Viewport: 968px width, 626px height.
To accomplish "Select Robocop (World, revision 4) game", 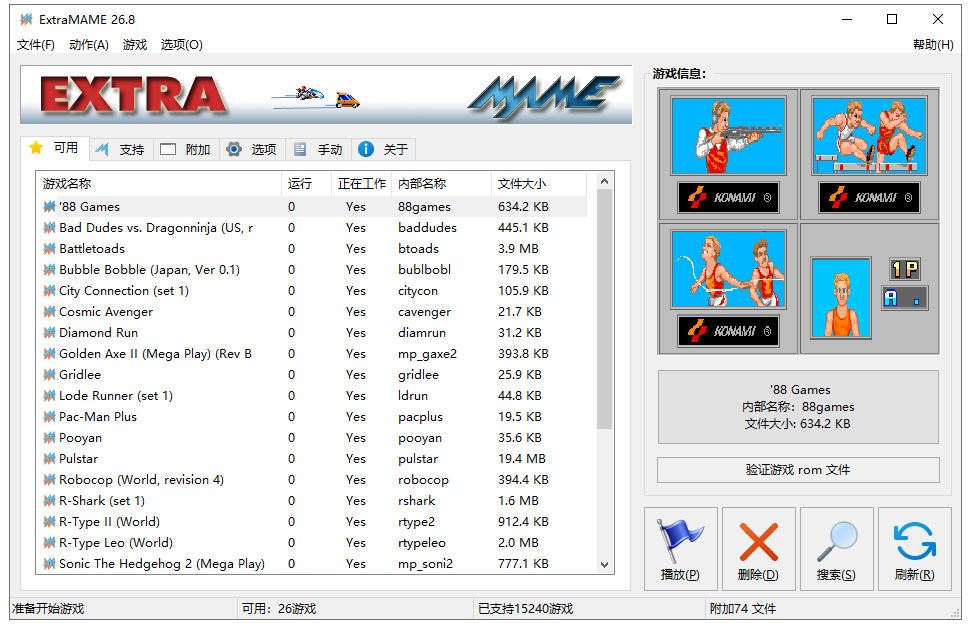I will coord(312,480).
